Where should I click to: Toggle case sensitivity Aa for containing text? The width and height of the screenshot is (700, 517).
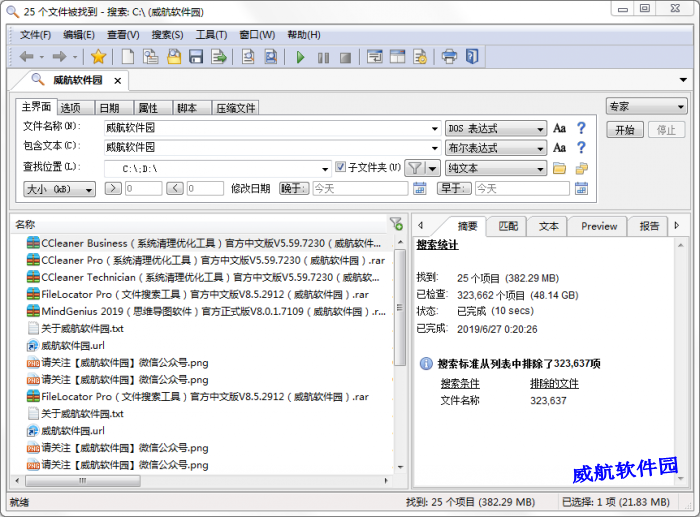(x=559, y=148)
